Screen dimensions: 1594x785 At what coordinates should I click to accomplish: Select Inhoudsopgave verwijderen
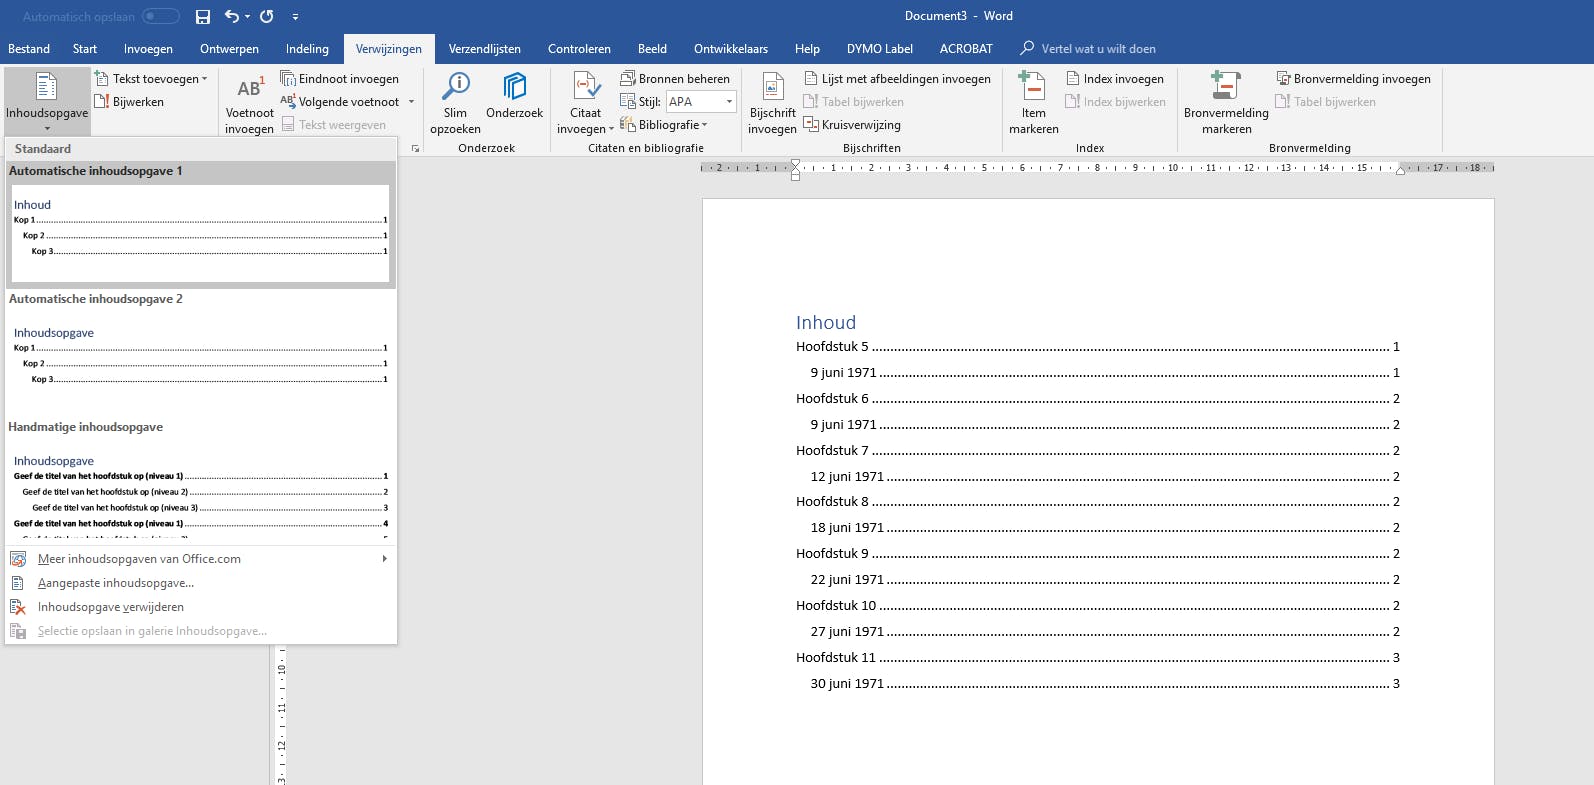tap(111, 607)
